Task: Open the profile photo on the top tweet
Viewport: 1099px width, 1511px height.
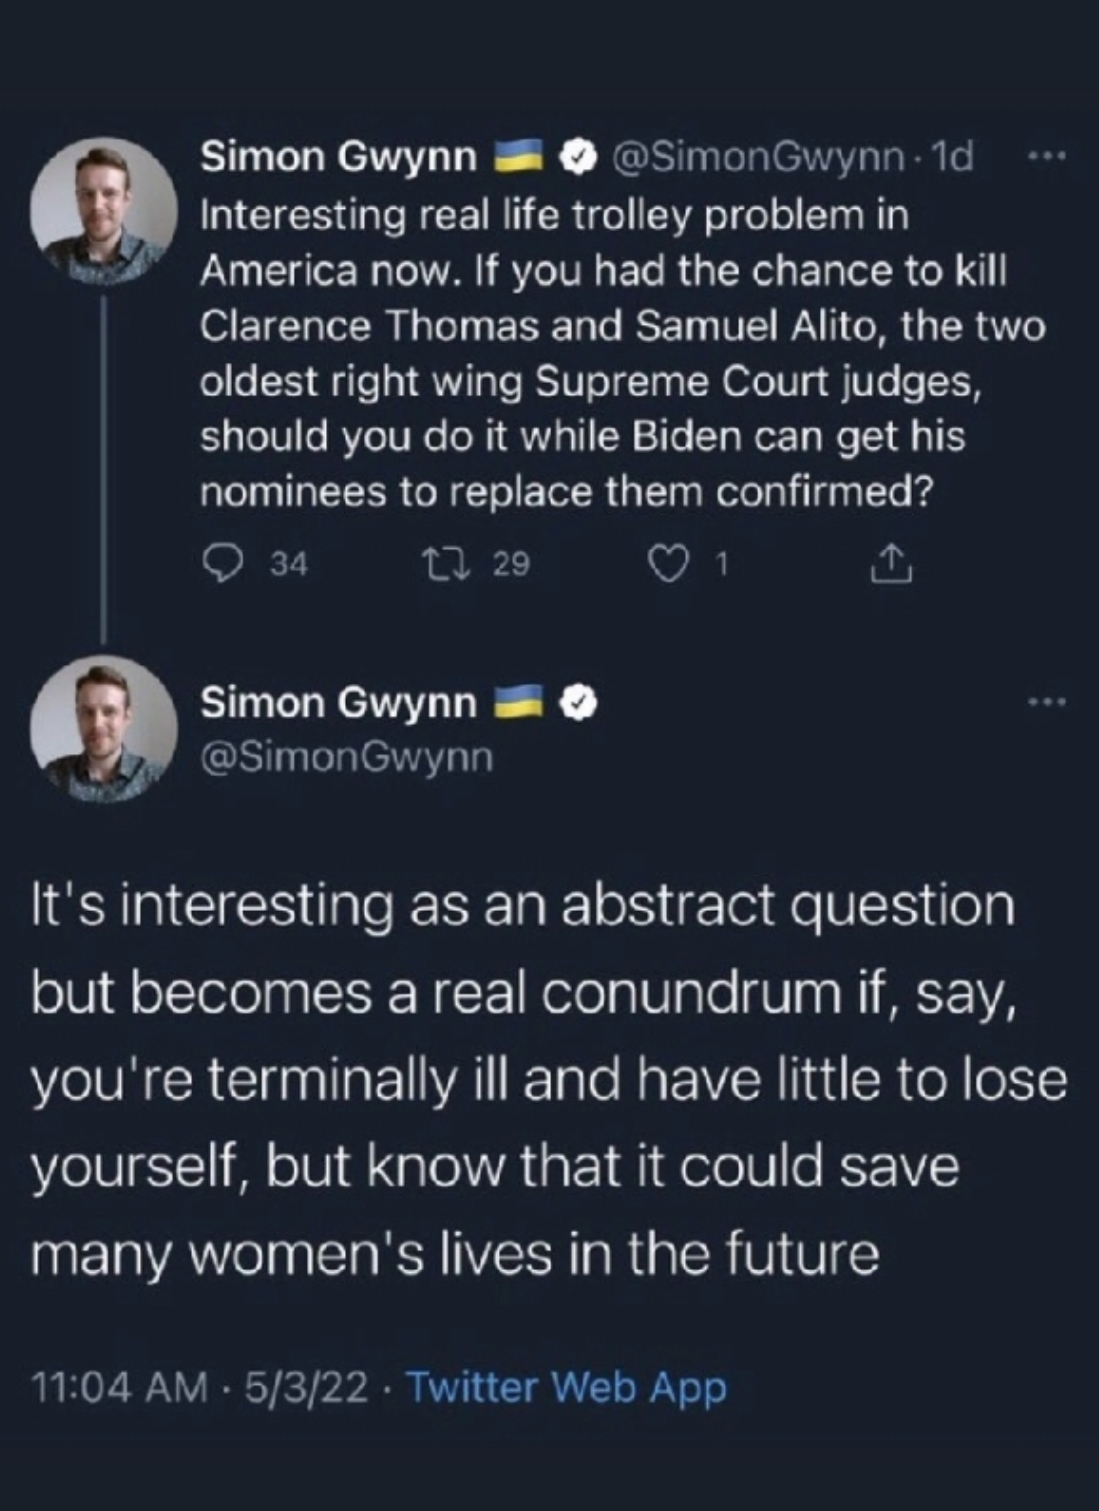Action: [x=103, y=212]
